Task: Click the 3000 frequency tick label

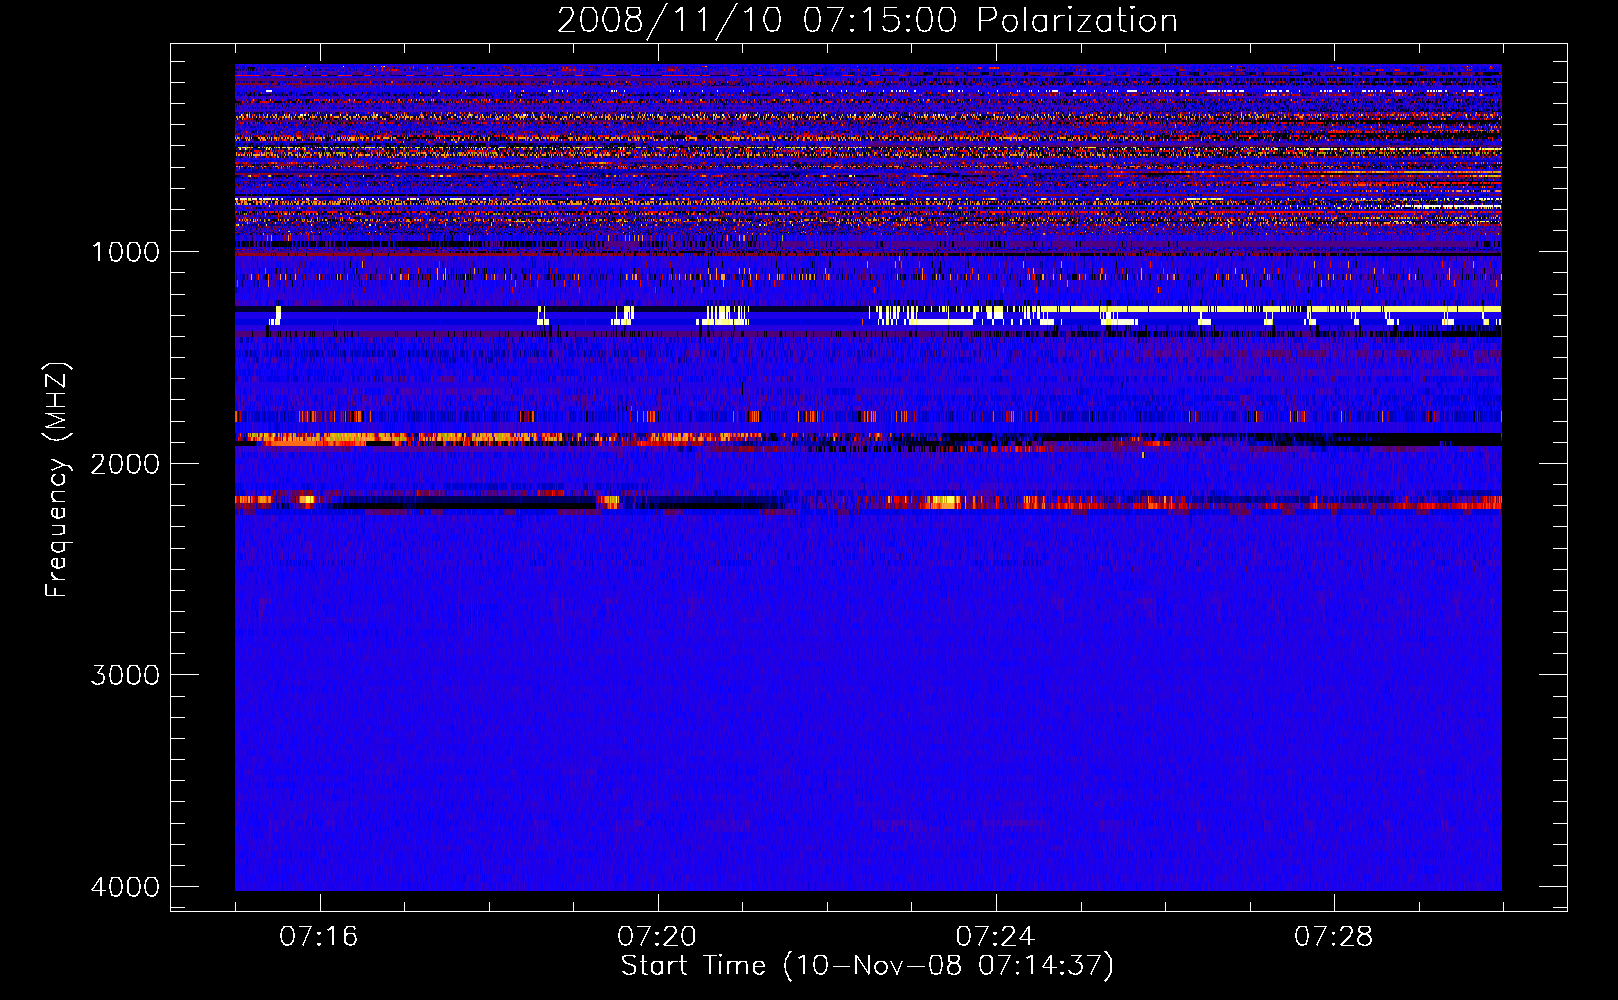Action: [125, 675]
